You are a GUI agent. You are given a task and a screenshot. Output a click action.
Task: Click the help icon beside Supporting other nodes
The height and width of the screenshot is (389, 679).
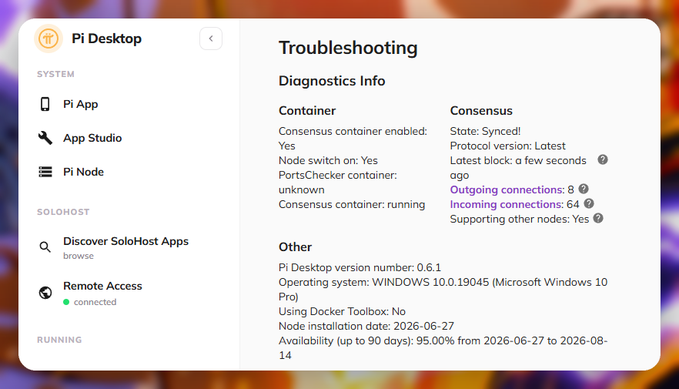click(x=598, y=218)
